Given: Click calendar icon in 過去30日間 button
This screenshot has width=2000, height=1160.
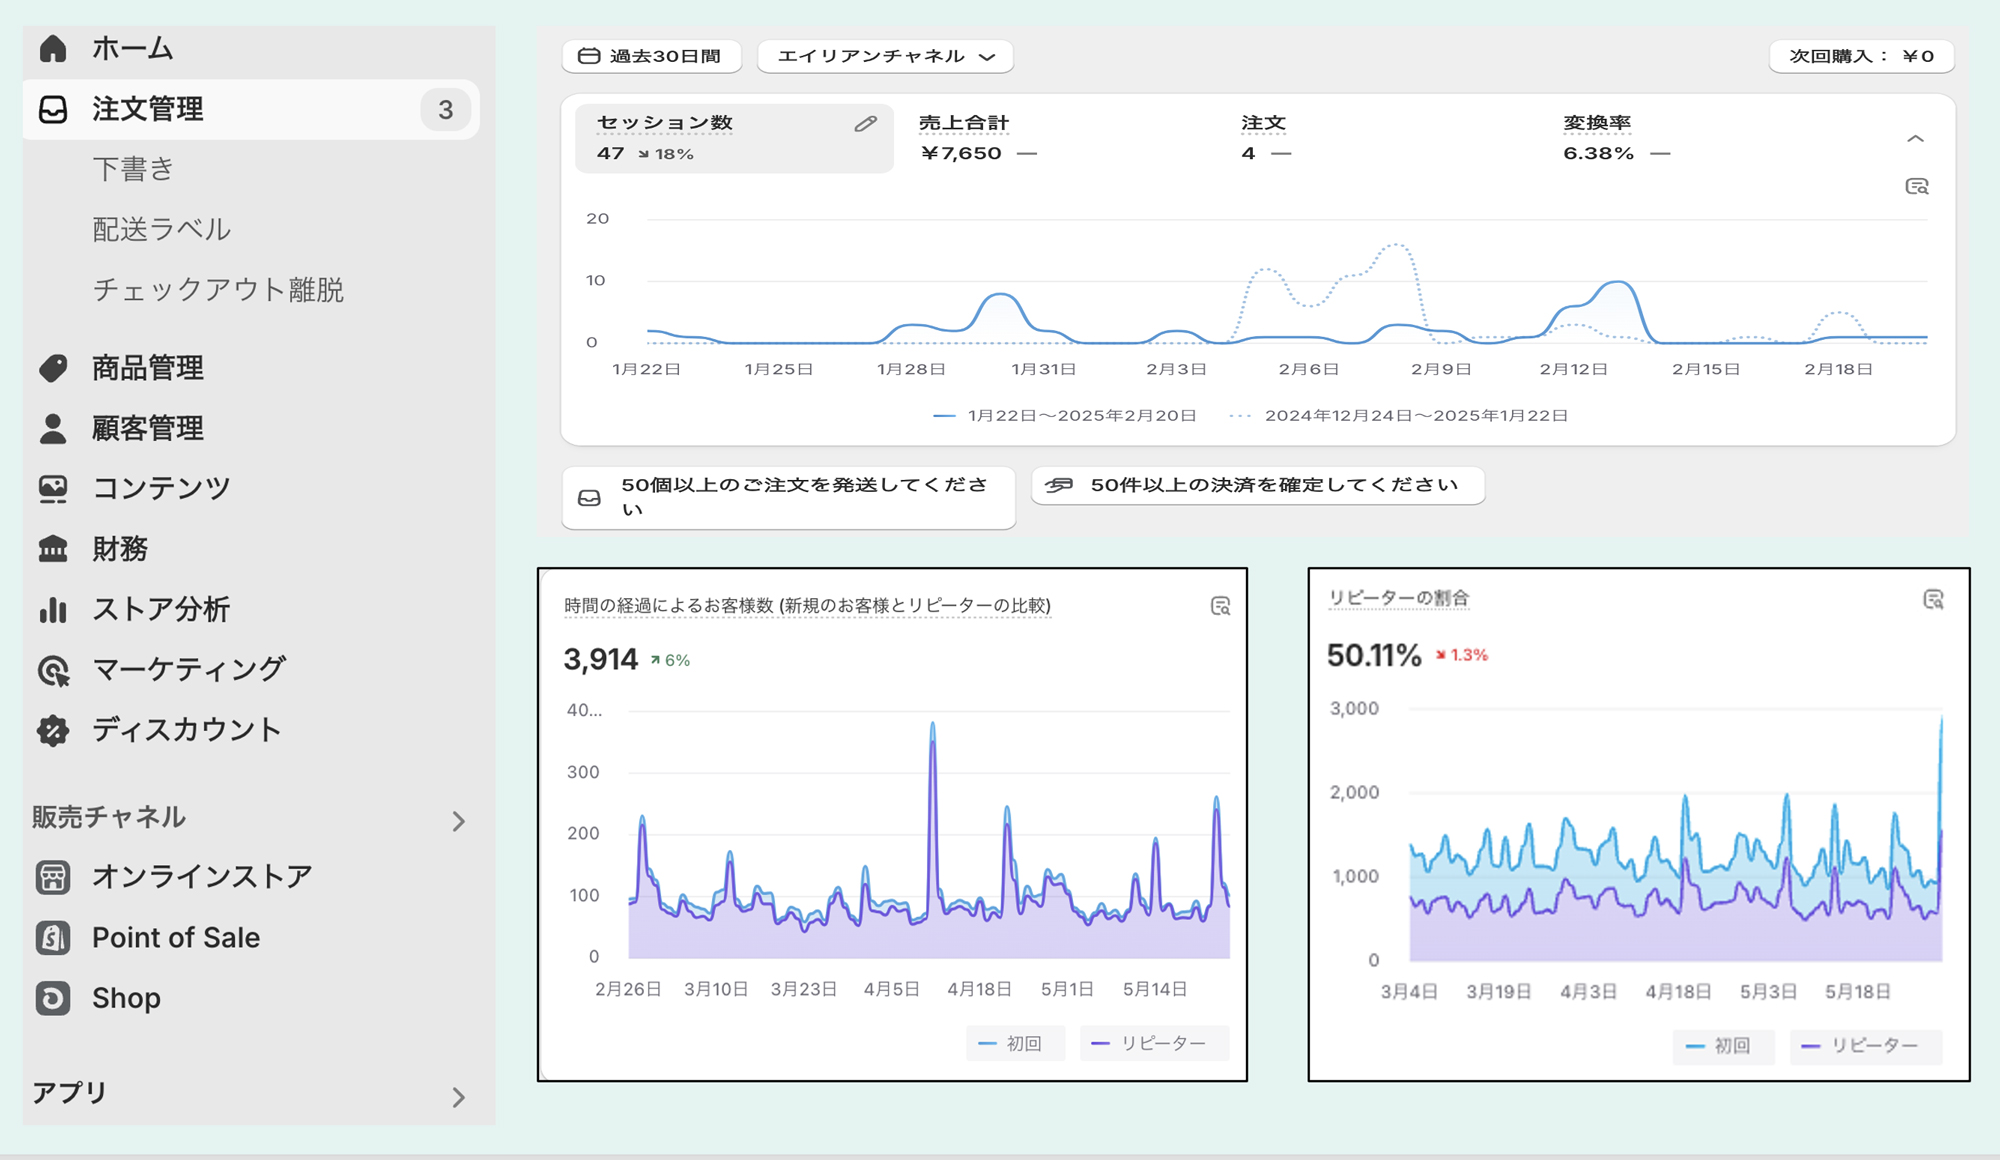Looking at the screenshot, I should click(589, 56).
